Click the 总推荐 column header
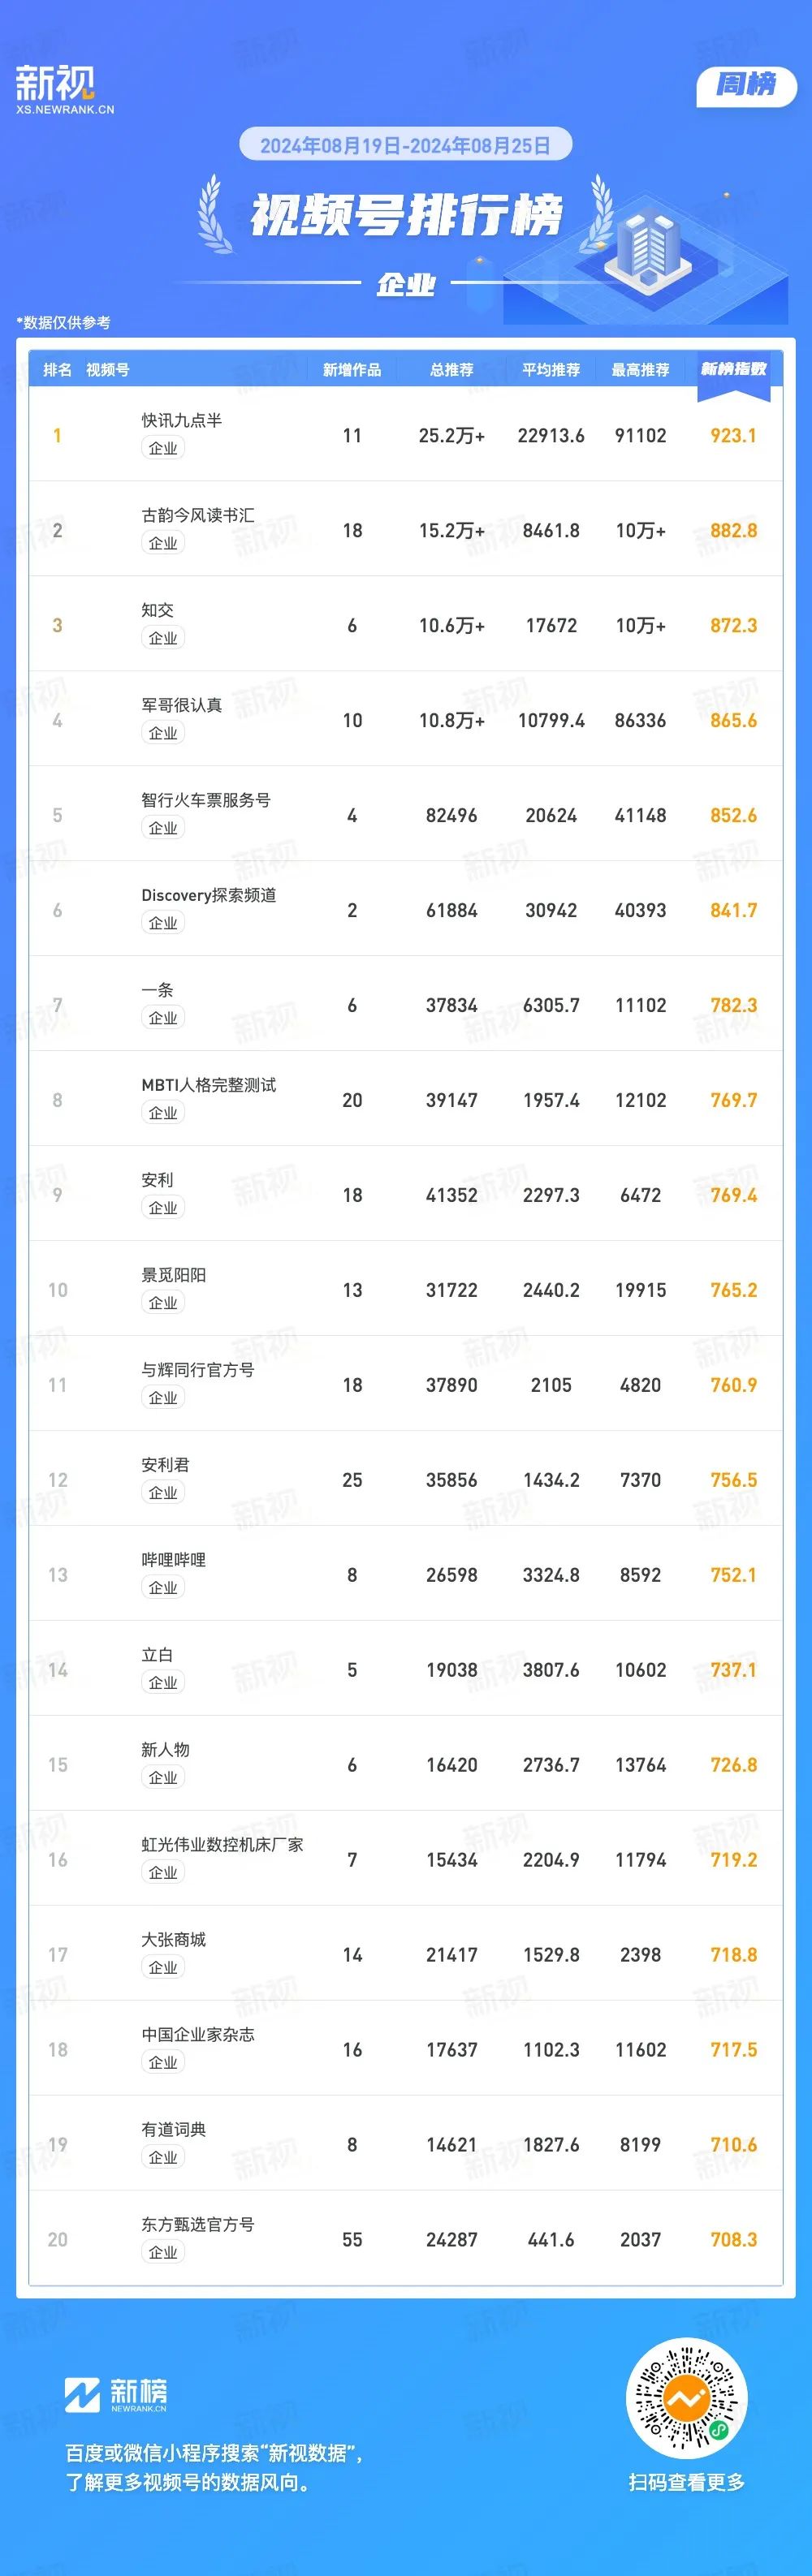Screen dimensions: 812x2576 tap(451, 370)
